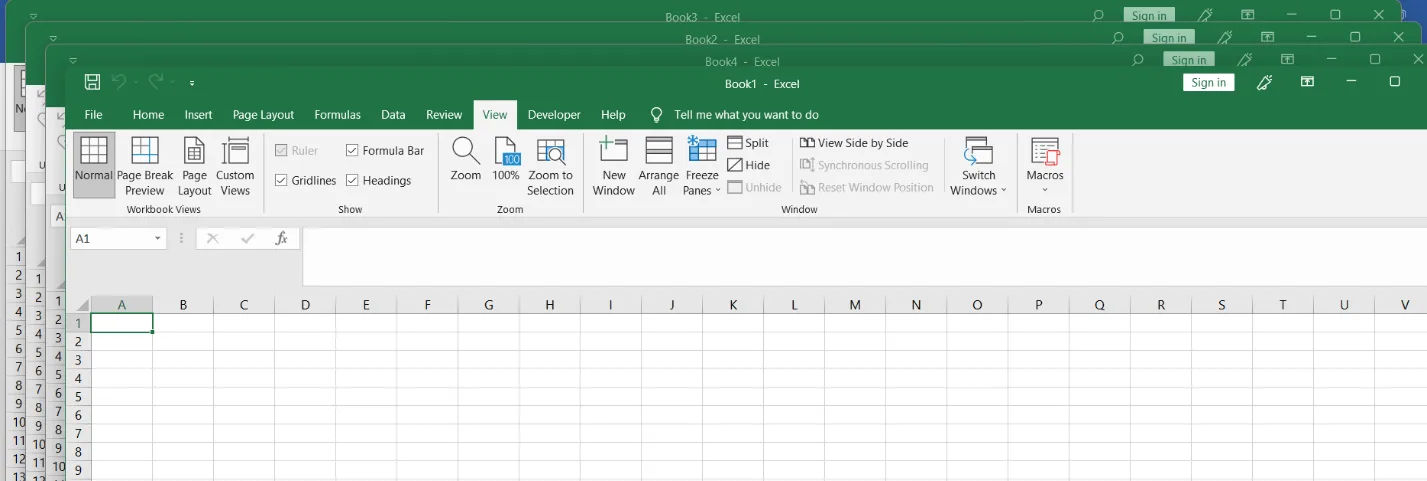Click the Save icon in Book1 title bar
1427x481 pixels.
point(92,83)
